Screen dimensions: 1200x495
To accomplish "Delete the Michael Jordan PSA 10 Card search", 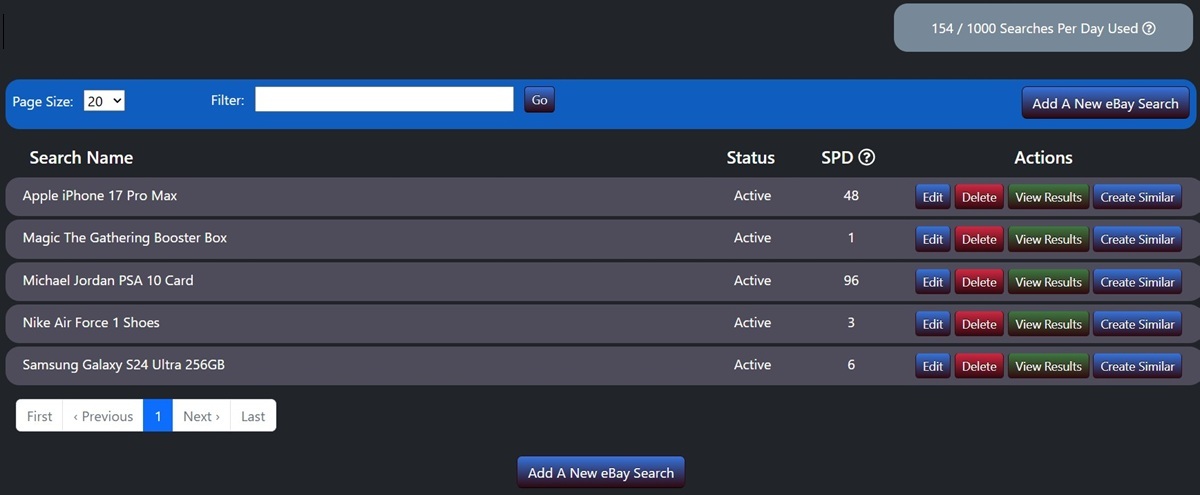I will point(979,282).
